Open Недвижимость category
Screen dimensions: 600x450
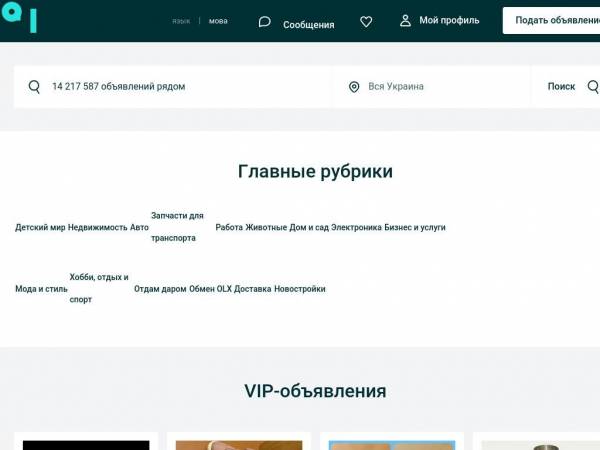tap(98, 227)
